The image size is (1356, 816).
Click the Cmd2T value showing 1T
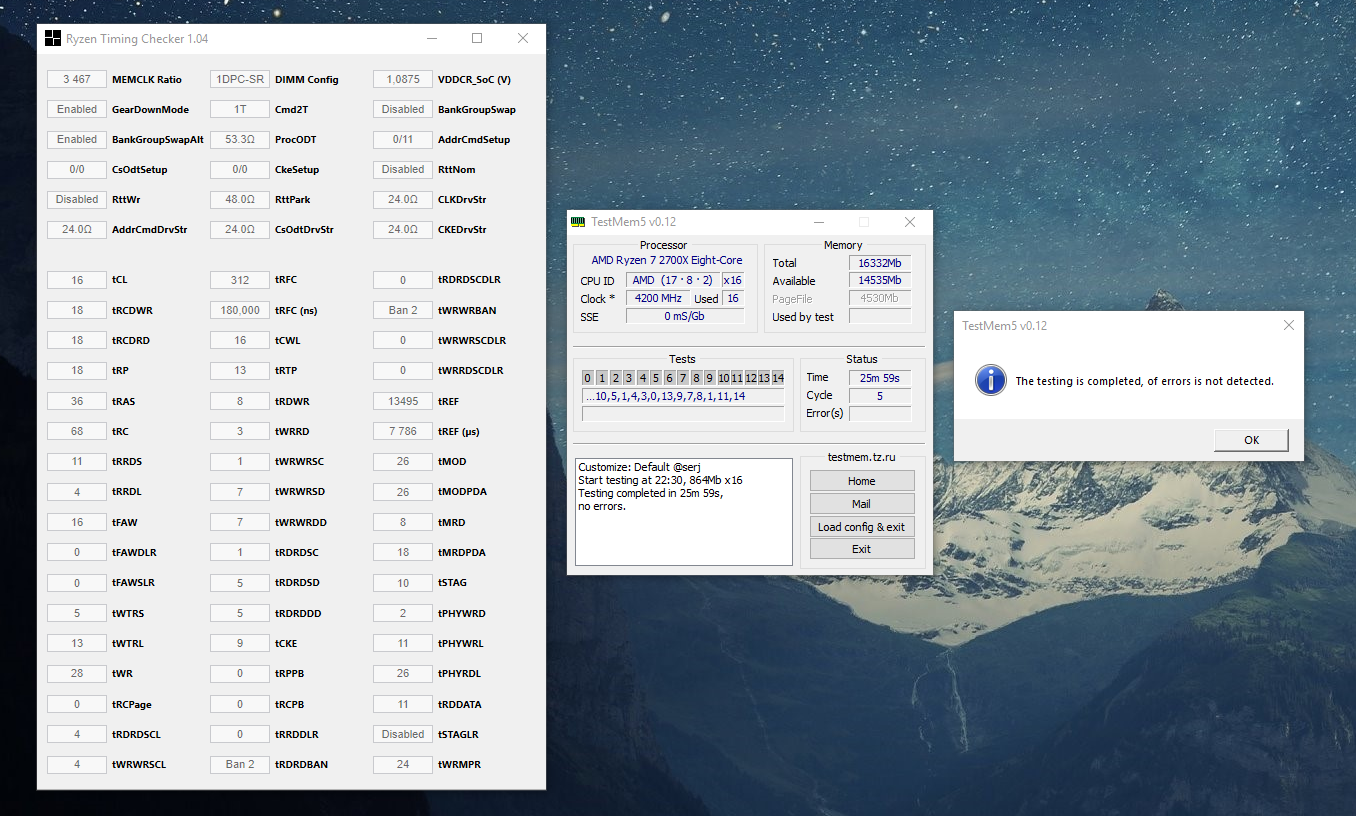[240, 110]
